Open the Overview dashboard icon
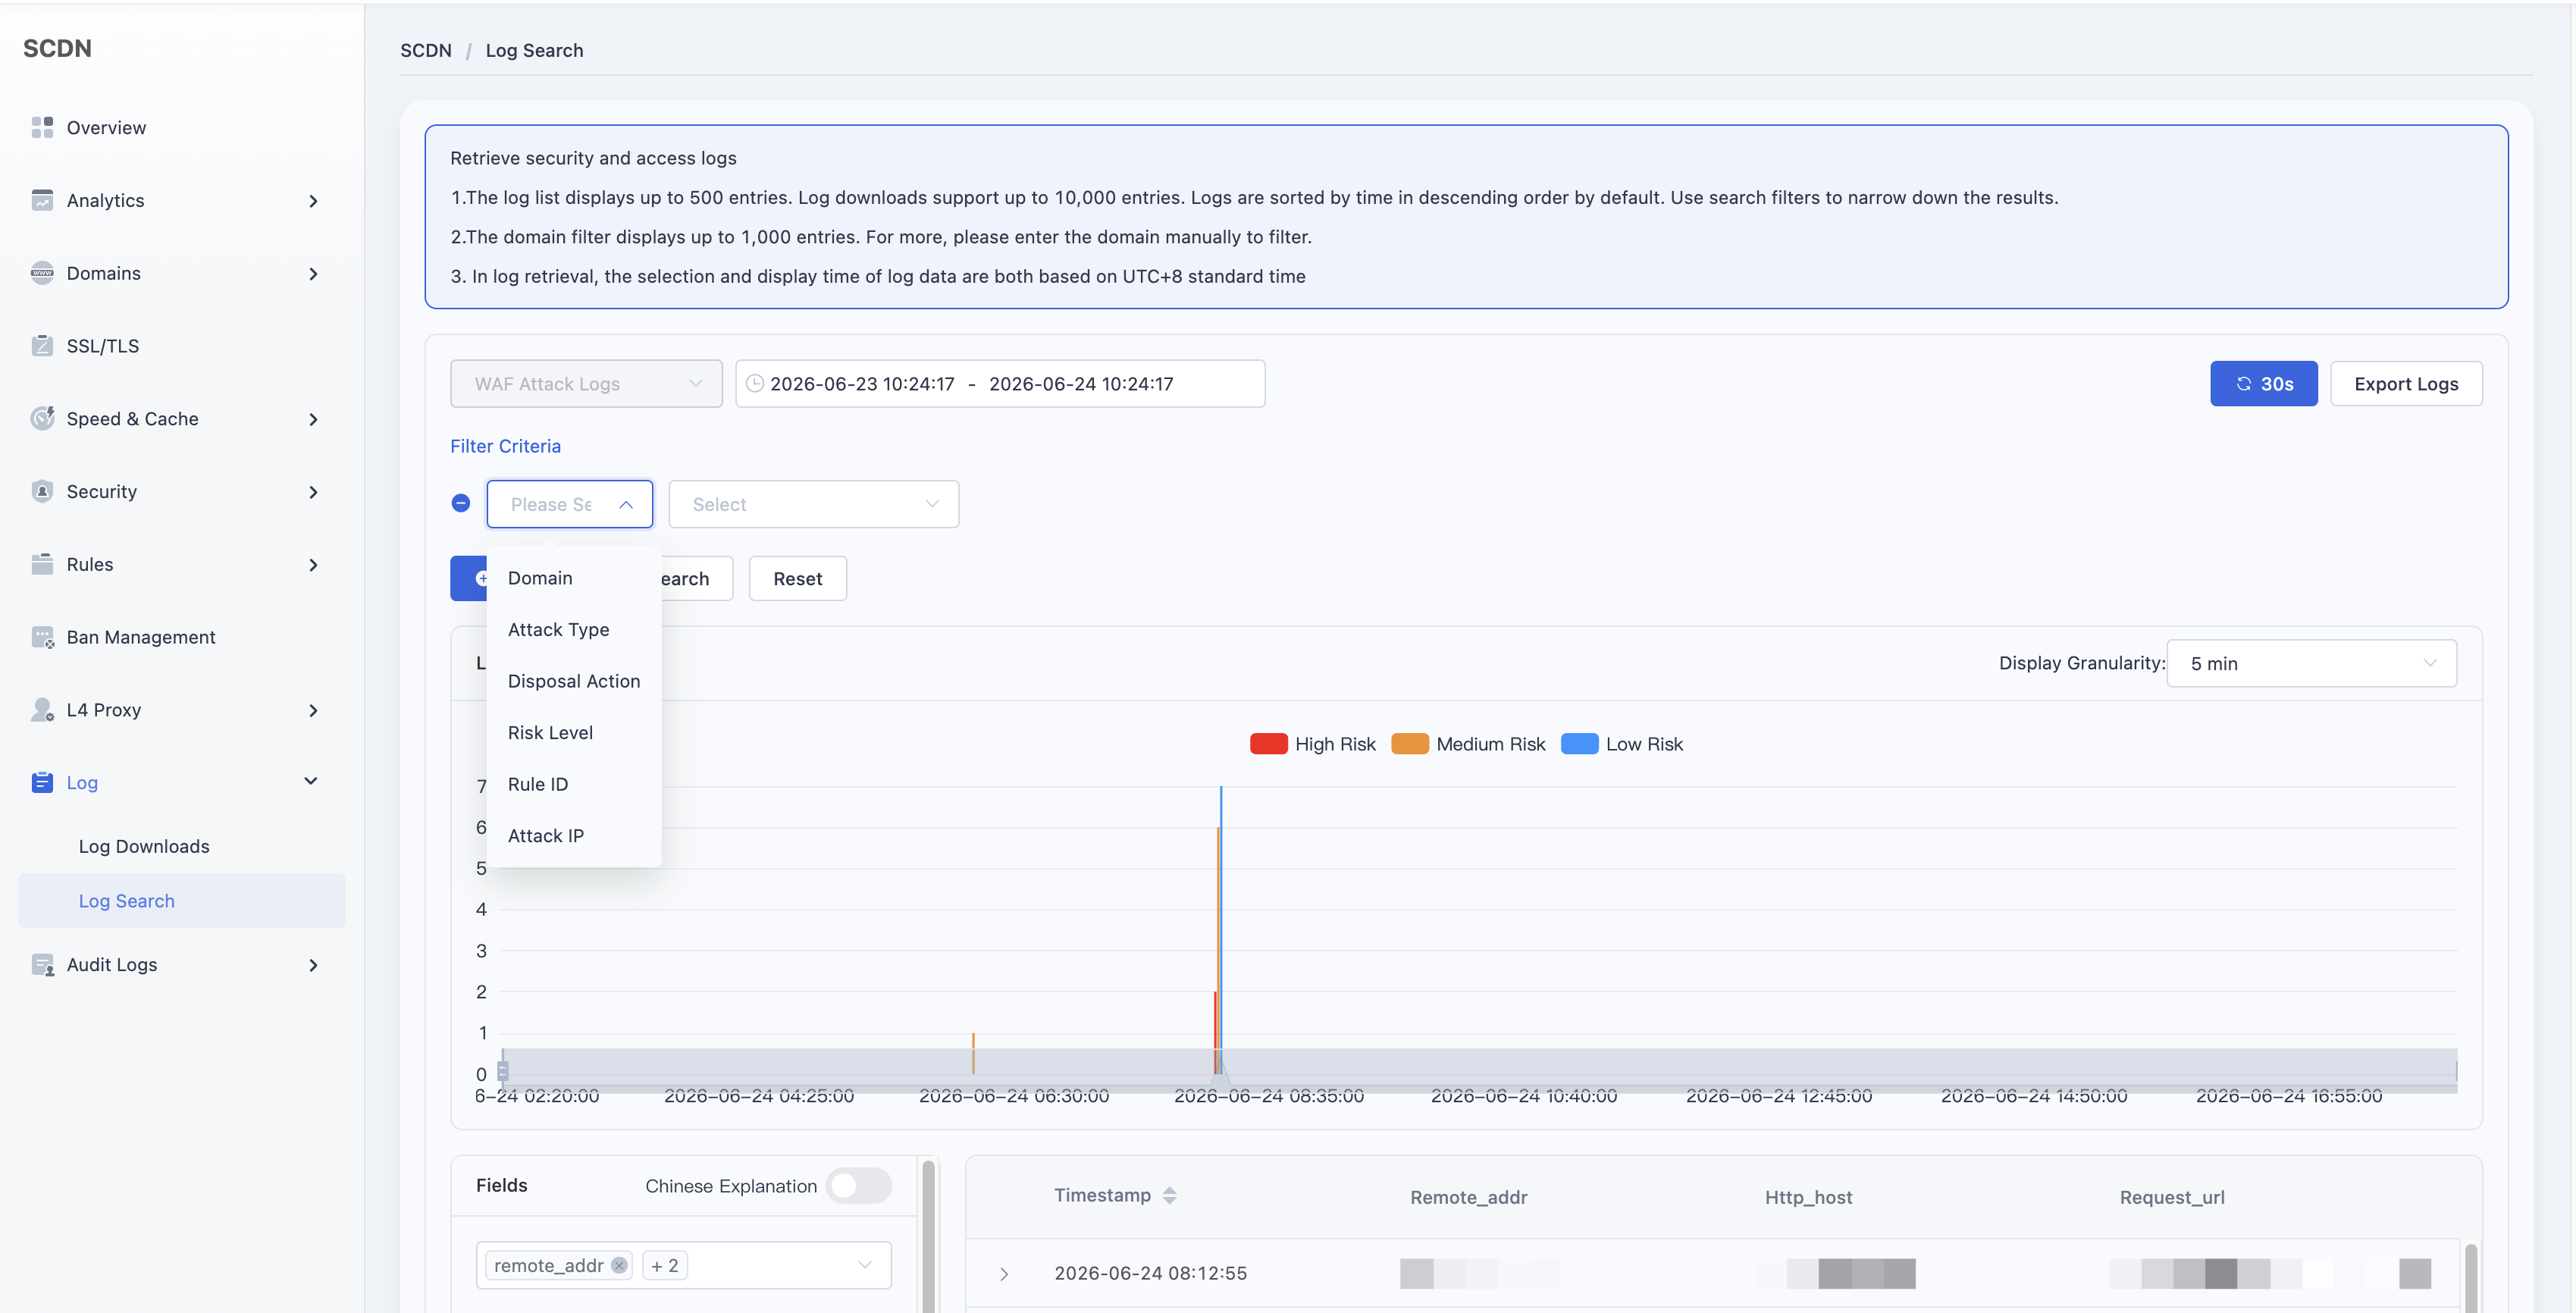2576x1313 pixels. click(x=42, y=127)
